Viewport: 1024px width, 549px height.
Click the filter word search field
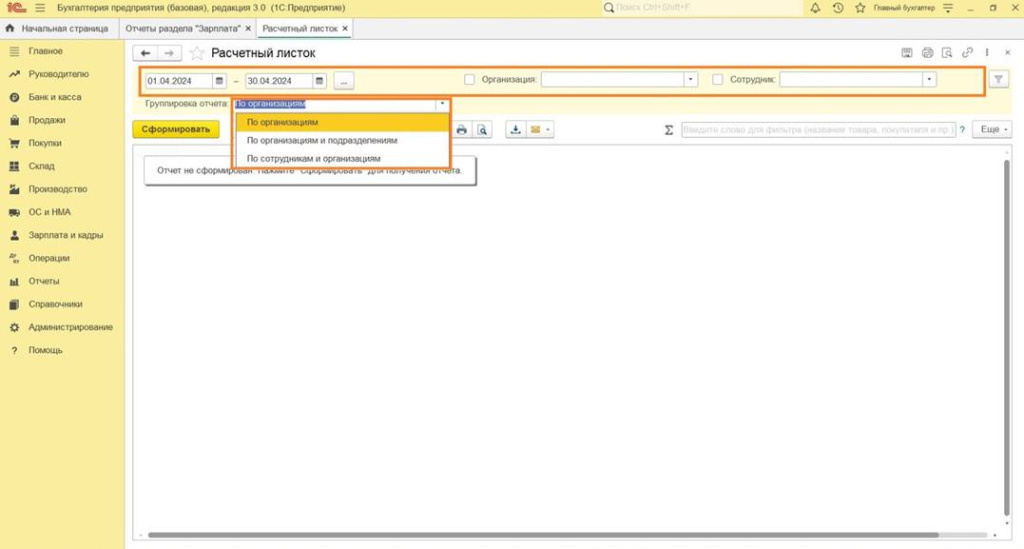817,130
